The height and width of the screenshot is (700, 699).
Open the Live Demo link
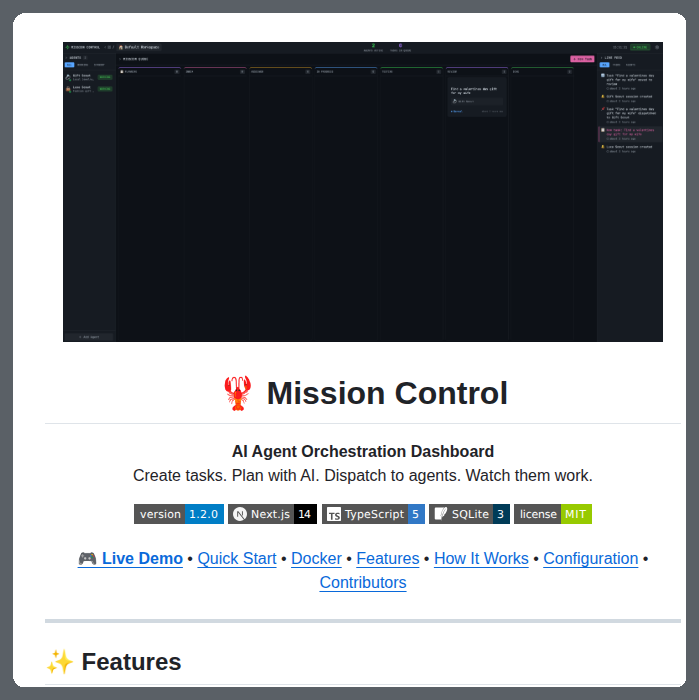tap(130, 558)
